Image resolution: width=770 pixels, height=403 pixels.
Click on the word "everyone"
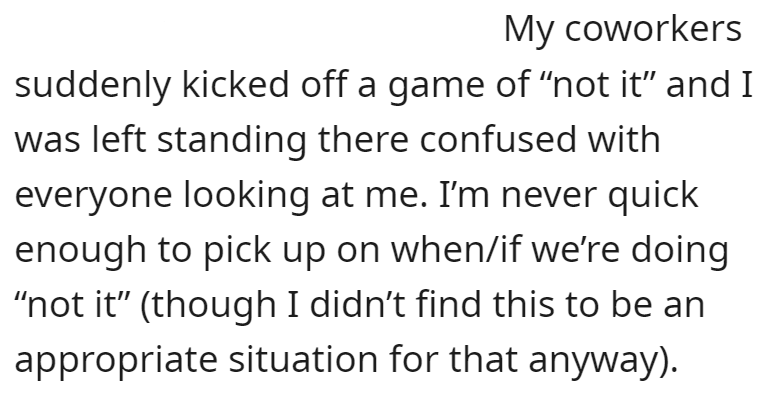[93, 197]
